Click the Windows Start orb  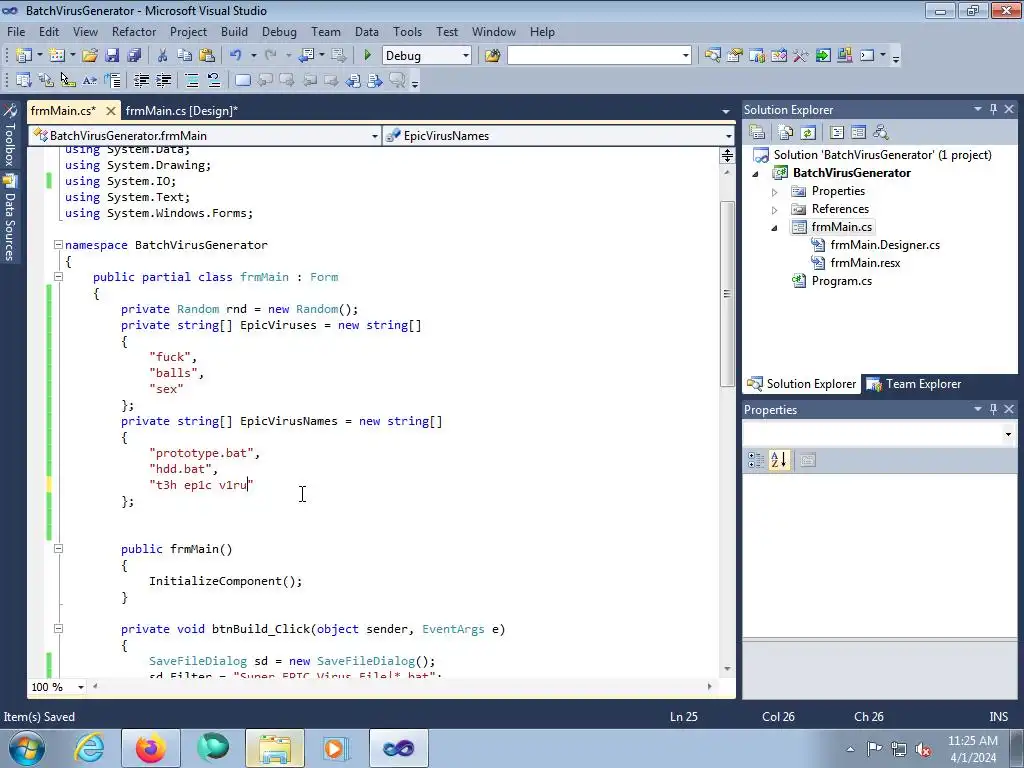(x=26, y=748)
